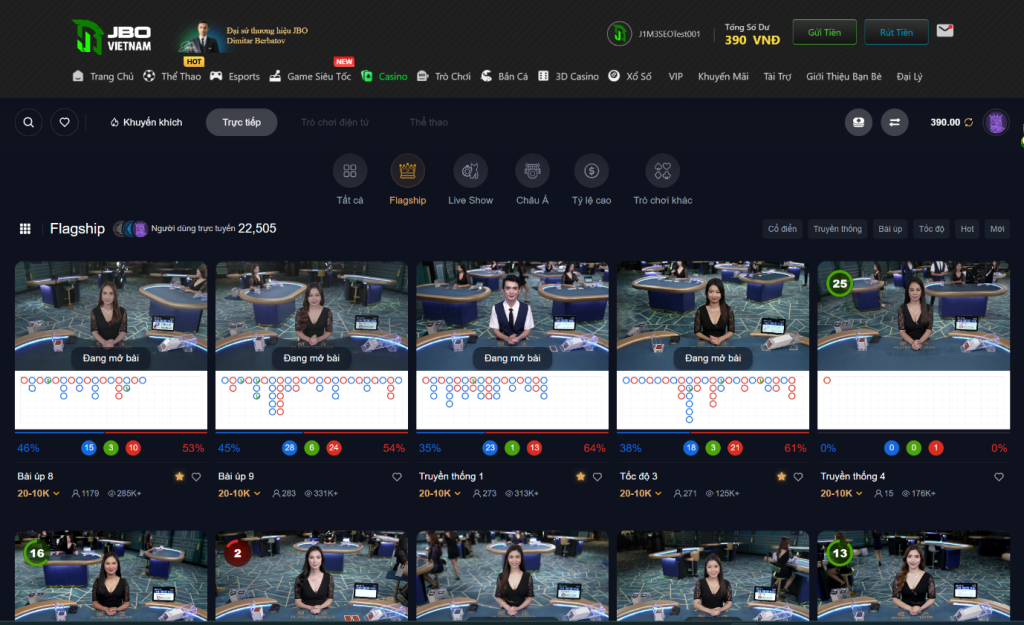1024x625 pixels.
Task: Switch to the Khuyến khích tab
Action: point(146,122)
